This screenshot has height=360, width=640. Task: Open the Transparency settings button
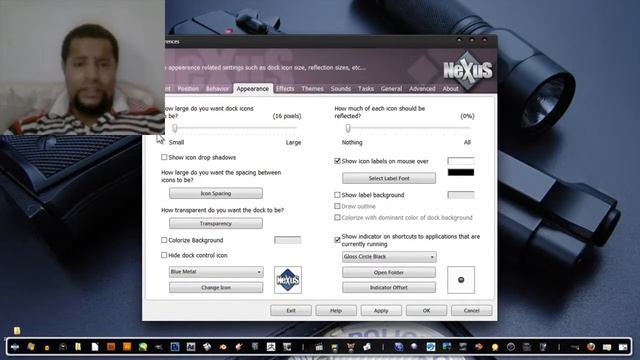click(x=216, y=224)
